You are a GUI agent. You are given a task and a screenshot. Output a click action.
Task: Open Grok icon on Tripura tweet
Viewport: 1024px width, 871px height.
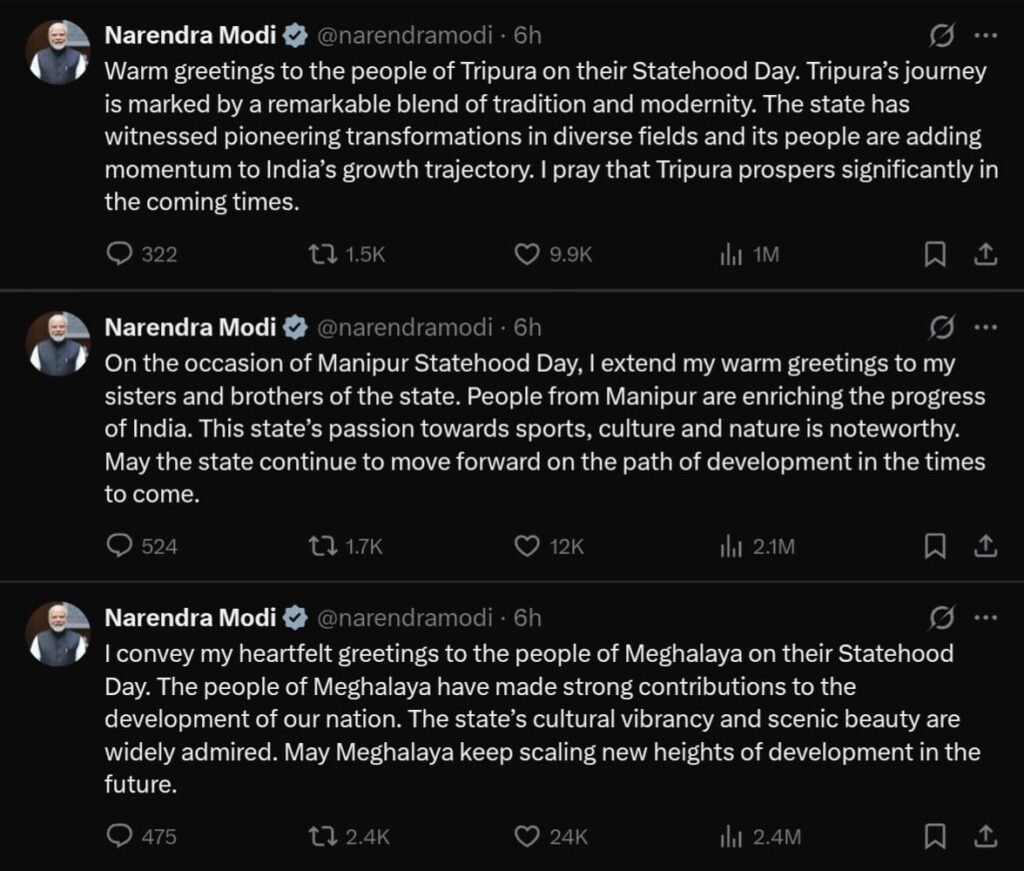pyautogui.click(x=941, y=36)
